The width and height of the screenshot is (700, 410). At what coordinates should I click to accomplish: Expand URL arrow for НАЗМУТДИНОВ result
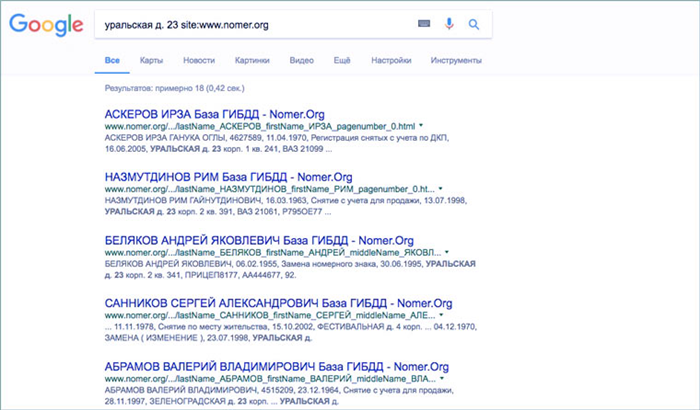441,188
